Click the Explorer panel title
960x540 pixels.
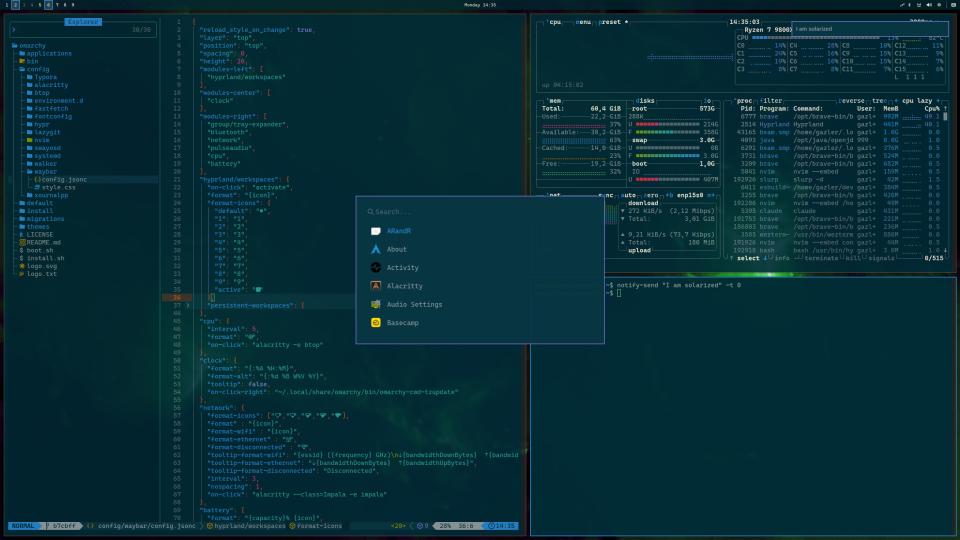(83, 21)
